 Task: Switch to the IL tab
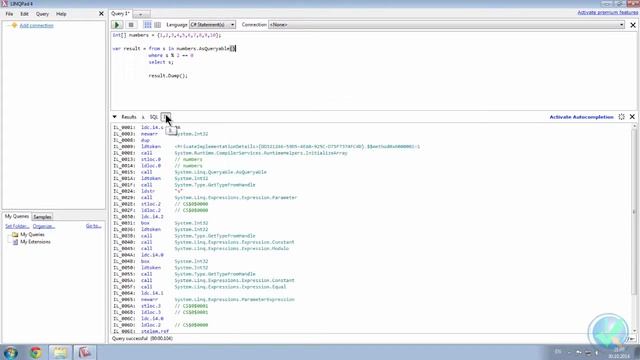[166, 117]
